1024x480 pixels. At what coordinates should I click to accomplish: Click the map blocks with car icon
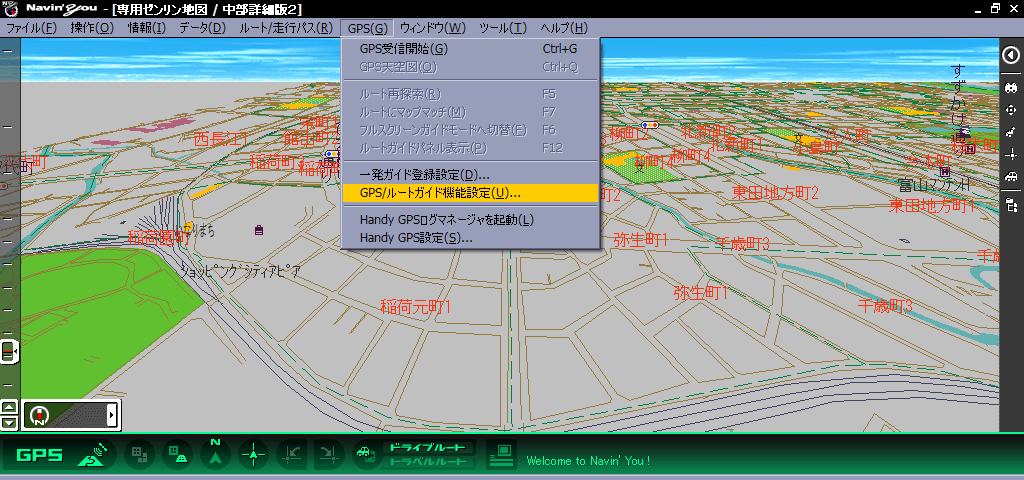177,455
